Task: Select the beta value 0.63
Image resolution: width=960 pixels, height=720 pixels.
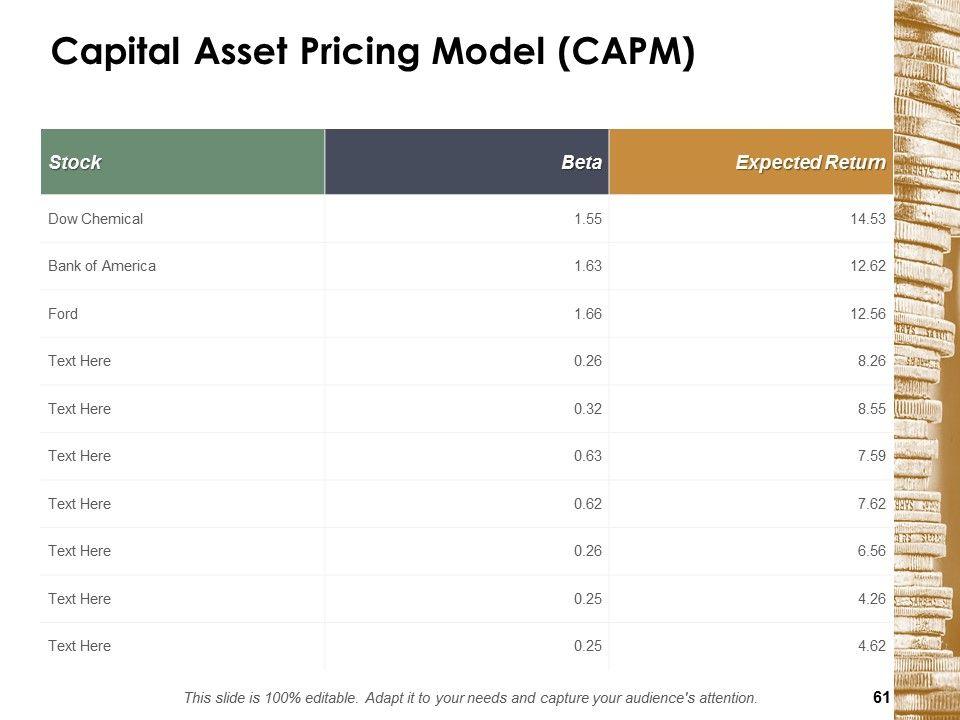Action: (x=587, y=456)
